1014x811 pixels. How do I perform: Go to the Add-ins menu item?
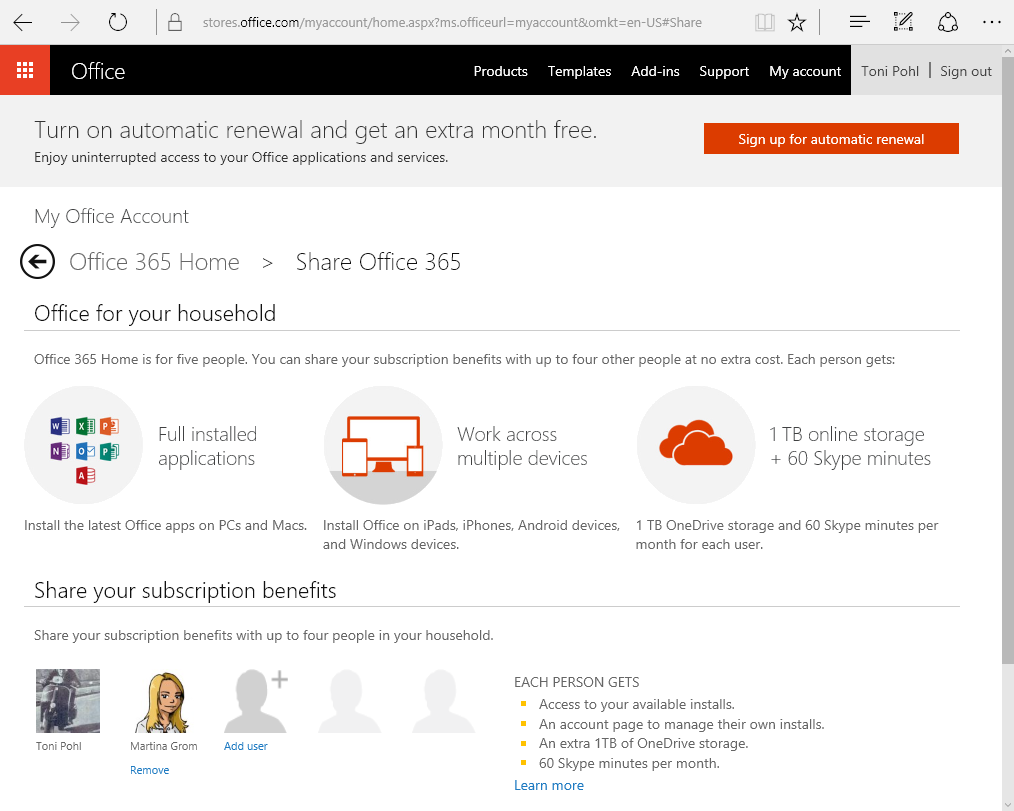655,71
